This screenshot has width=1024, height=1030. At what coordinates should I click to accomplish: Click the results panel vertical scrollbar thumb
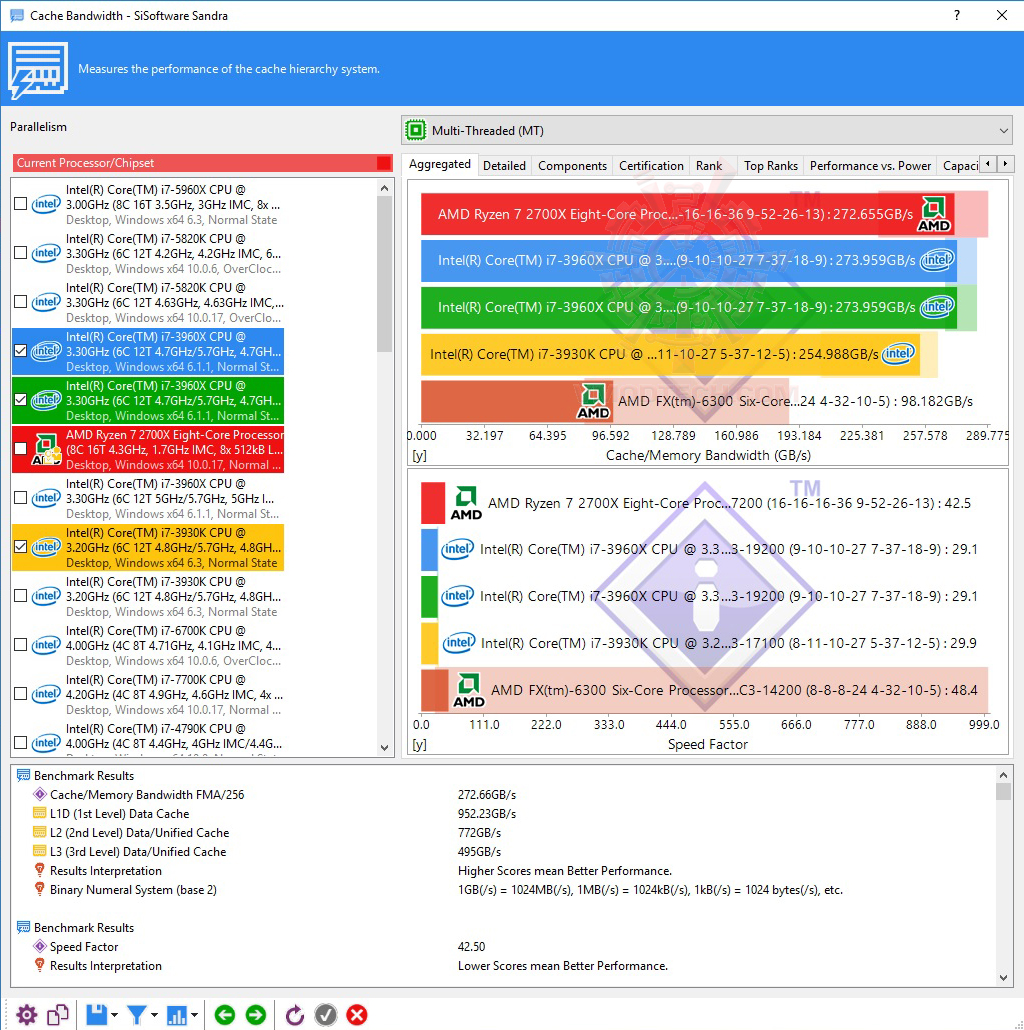click(x=1003, y=791)
